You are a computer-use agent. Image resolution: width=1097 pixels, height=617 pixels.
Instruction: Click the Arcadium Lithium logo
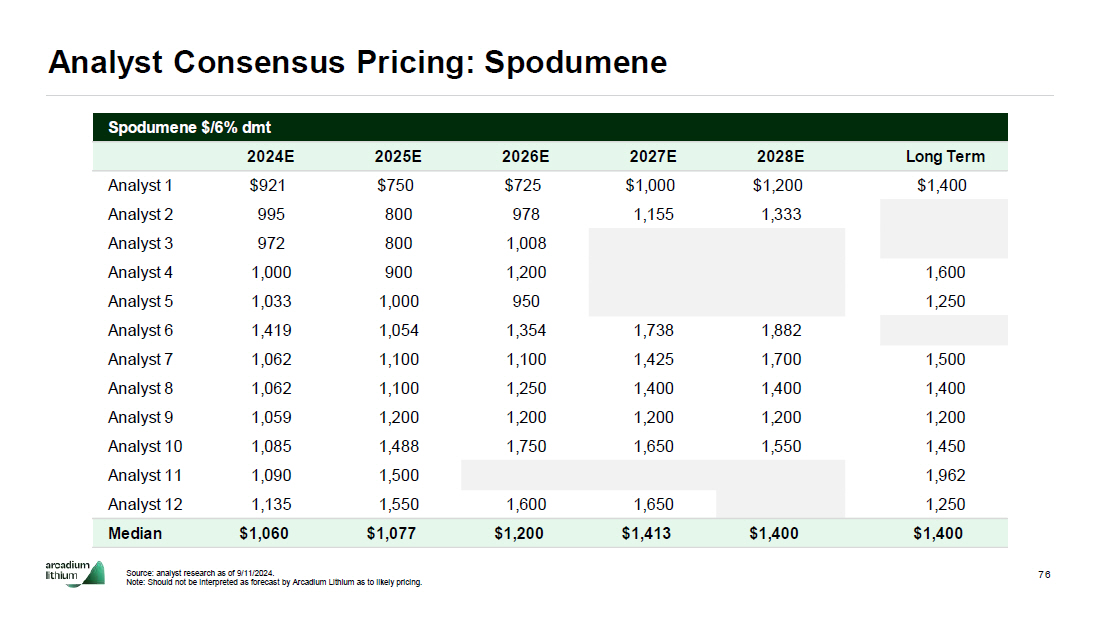(68, 574)
